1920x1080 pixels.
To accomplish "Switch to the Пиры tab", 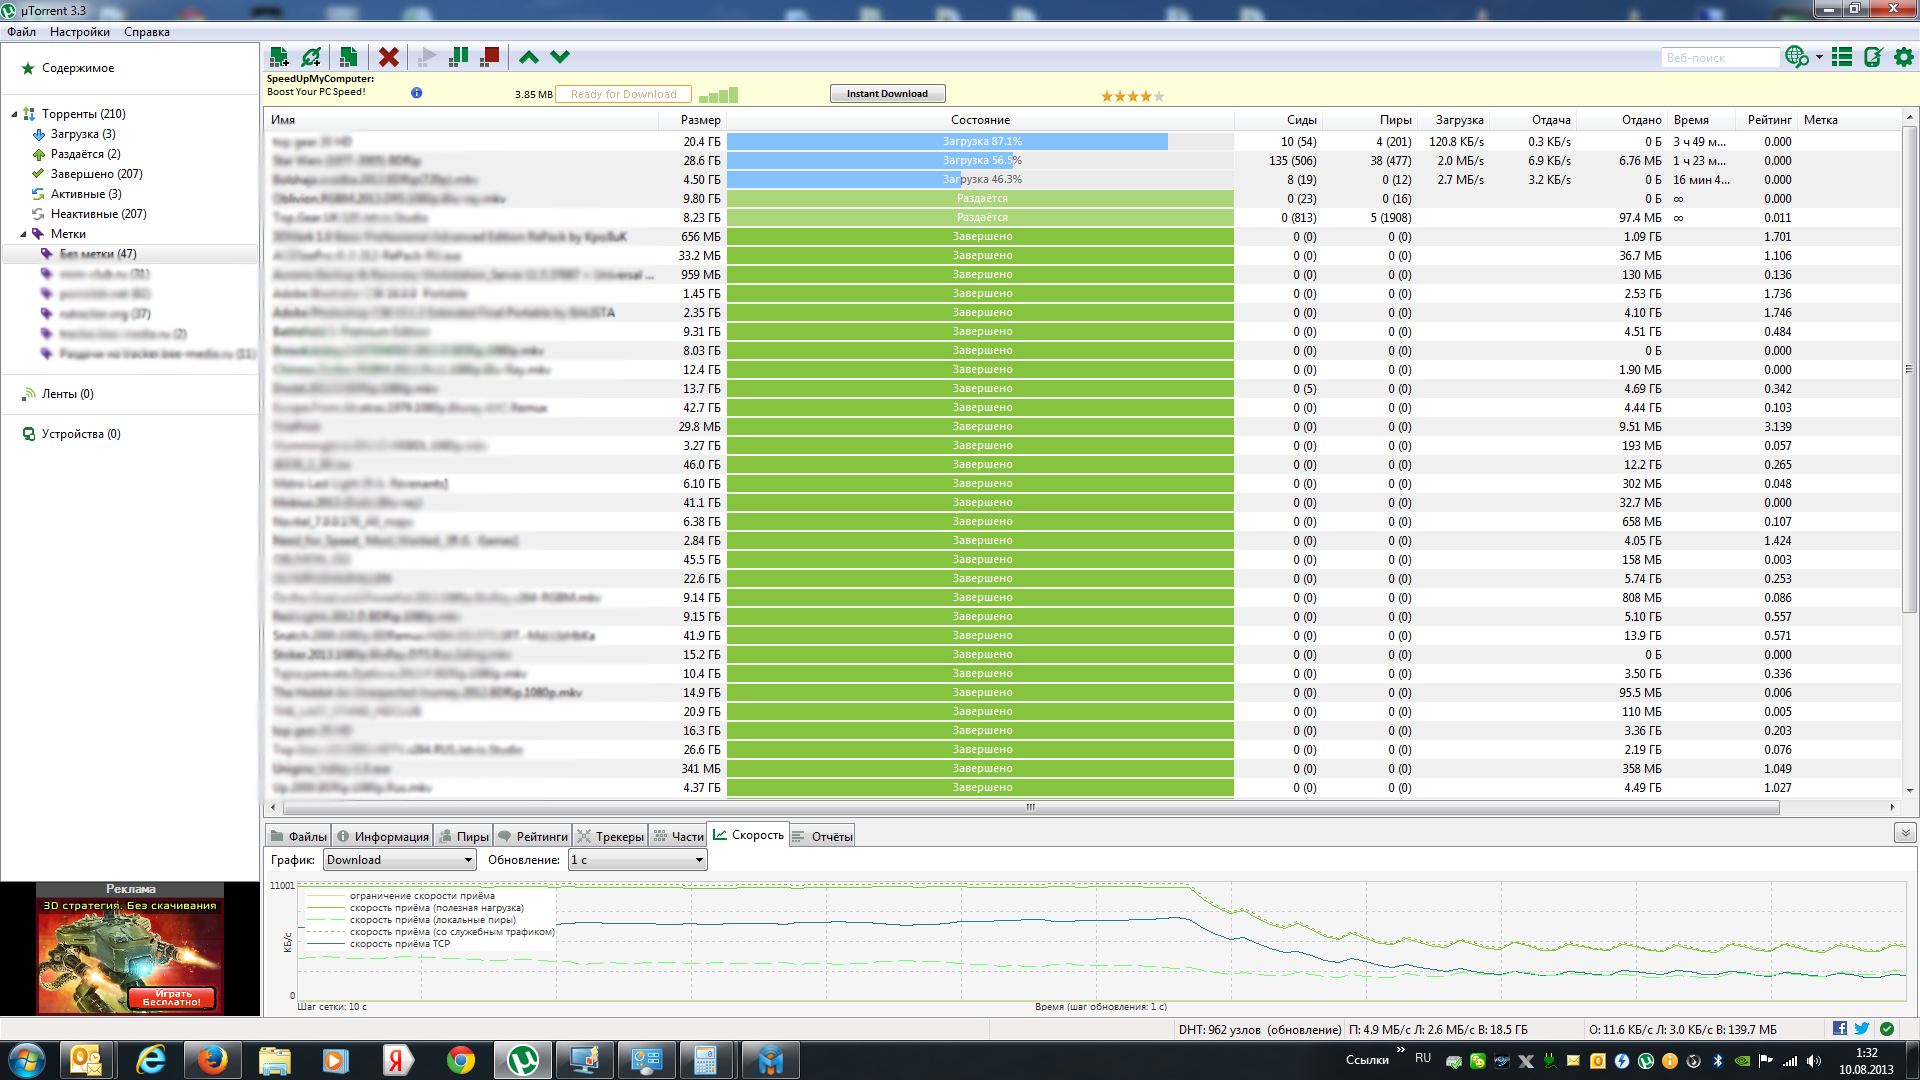I will (464, 837).
